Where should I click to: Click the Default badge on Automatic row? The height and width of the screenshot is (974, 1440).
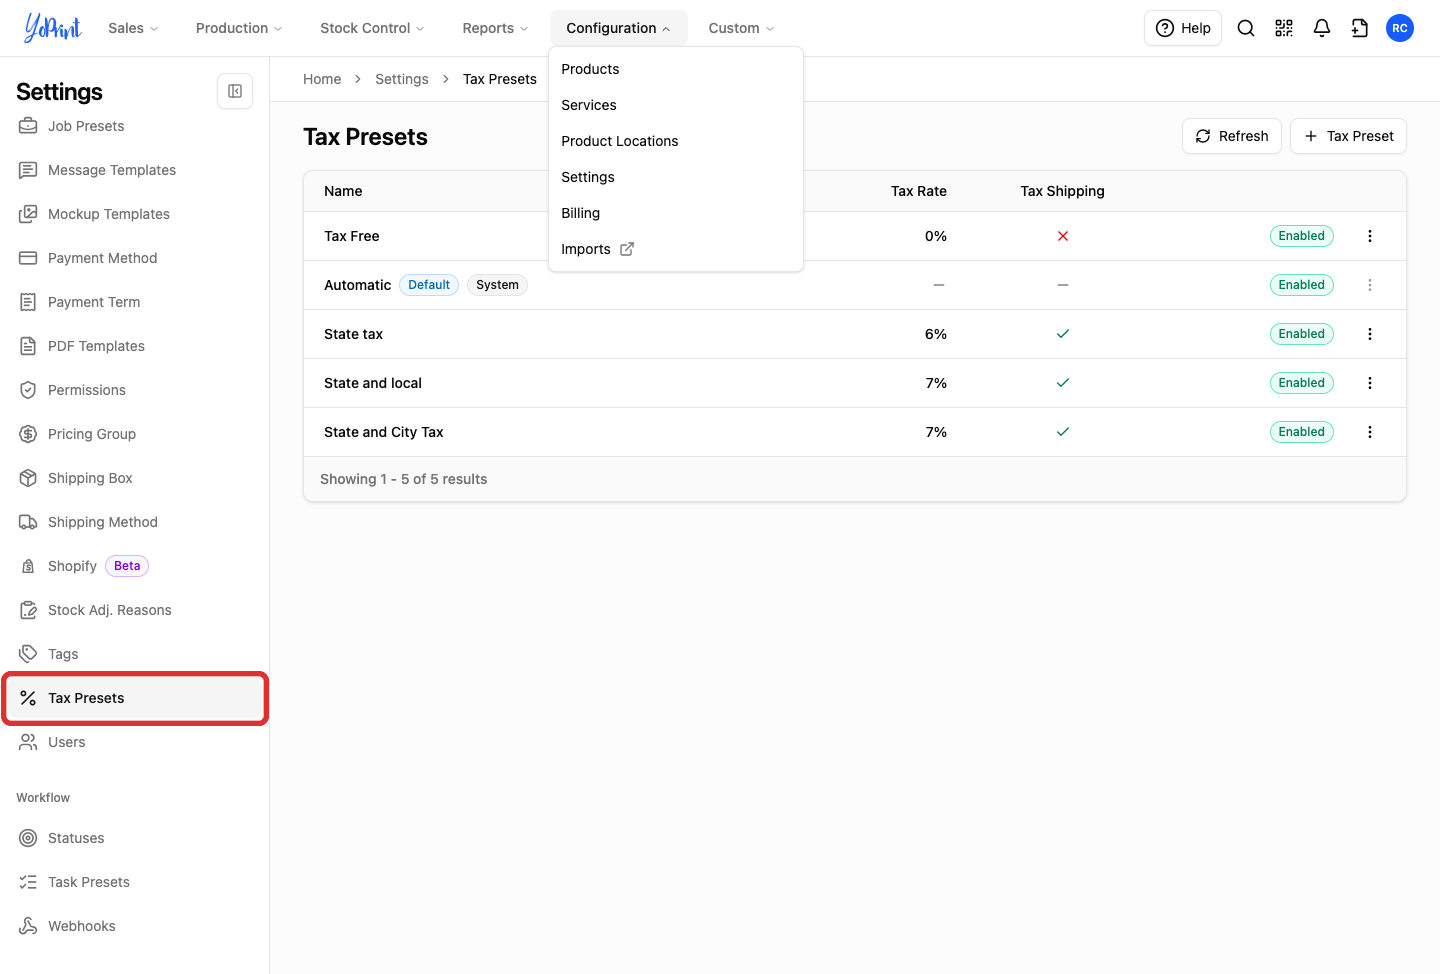point(429,285)
